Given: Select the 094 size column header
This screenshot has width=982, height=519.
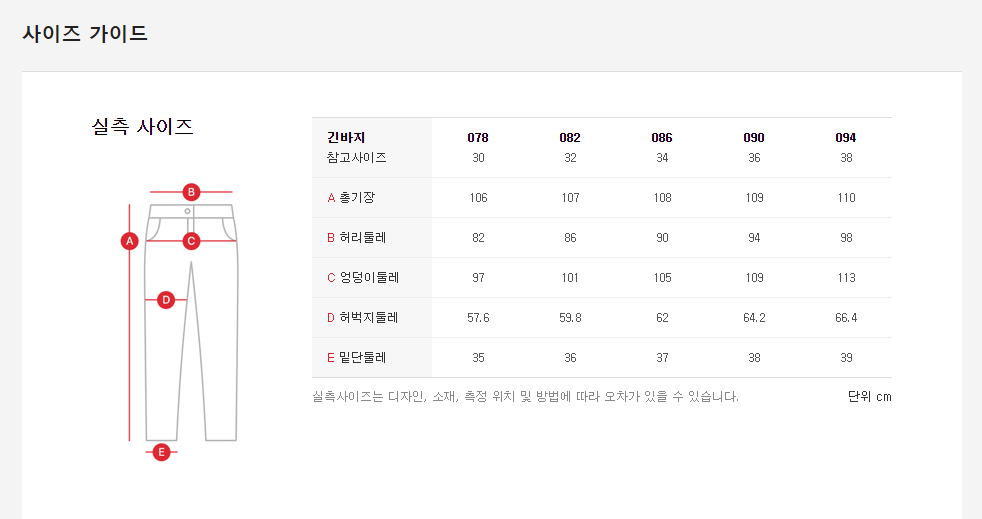Looking at the screenshot, I should click(846, 138).
